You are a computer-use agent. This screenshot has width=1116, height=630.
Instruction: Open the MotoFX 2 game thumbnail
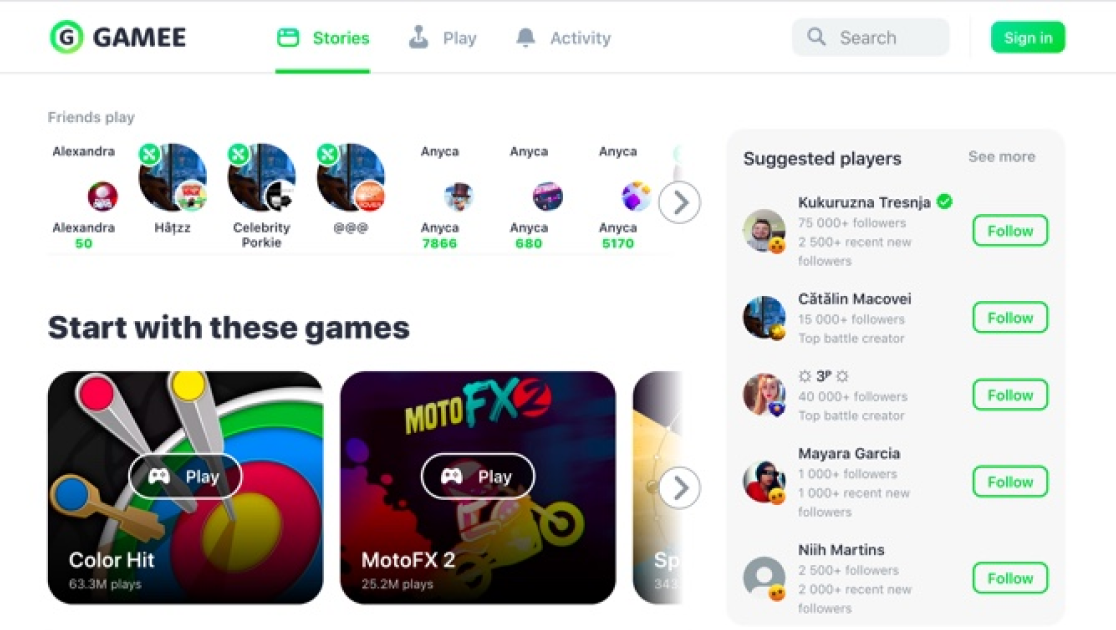click(478, 488)
